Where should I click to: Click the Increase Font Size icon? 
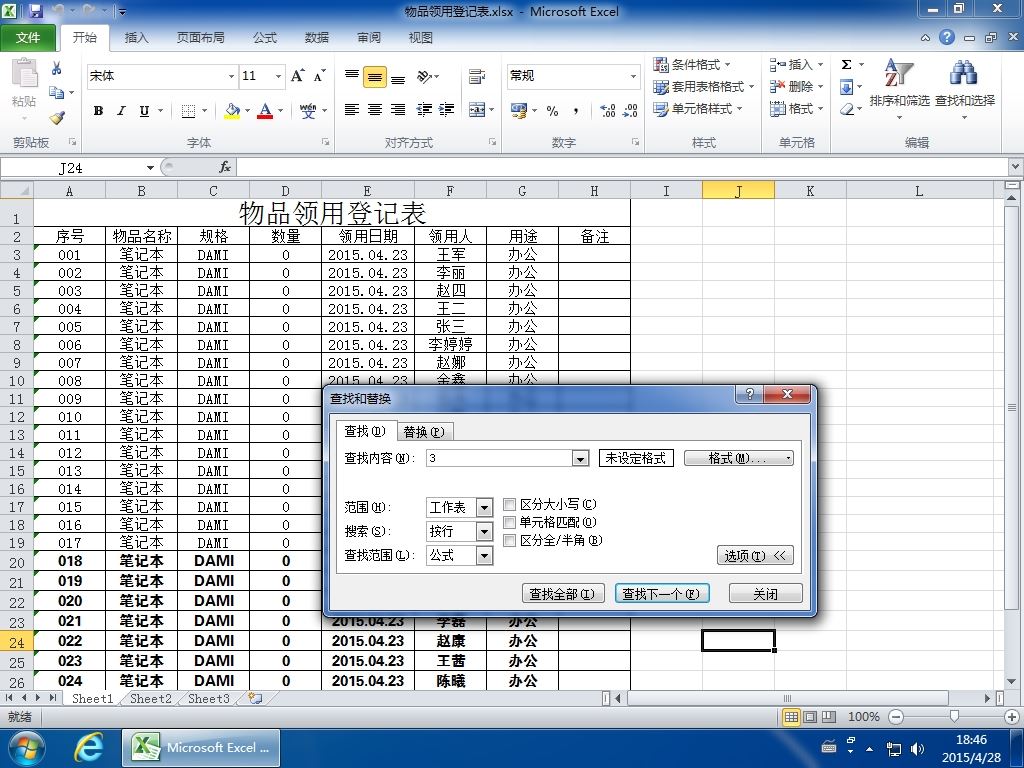coord(298,76)
